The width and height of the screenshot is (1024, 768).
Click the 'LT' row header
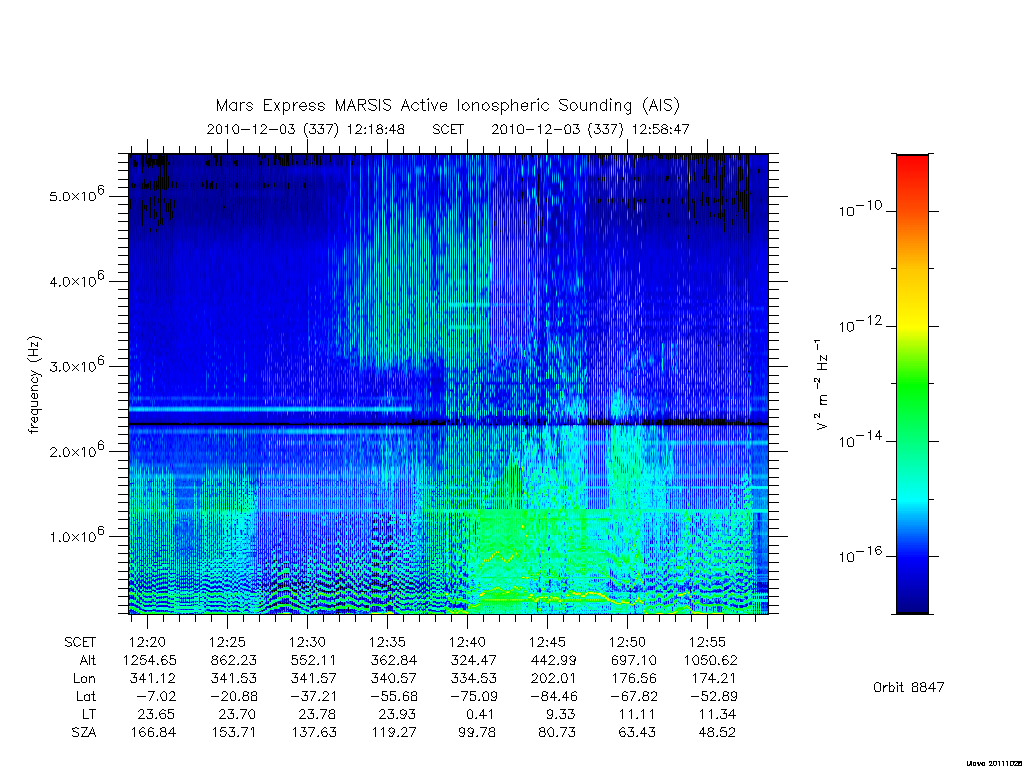[89, 714]
